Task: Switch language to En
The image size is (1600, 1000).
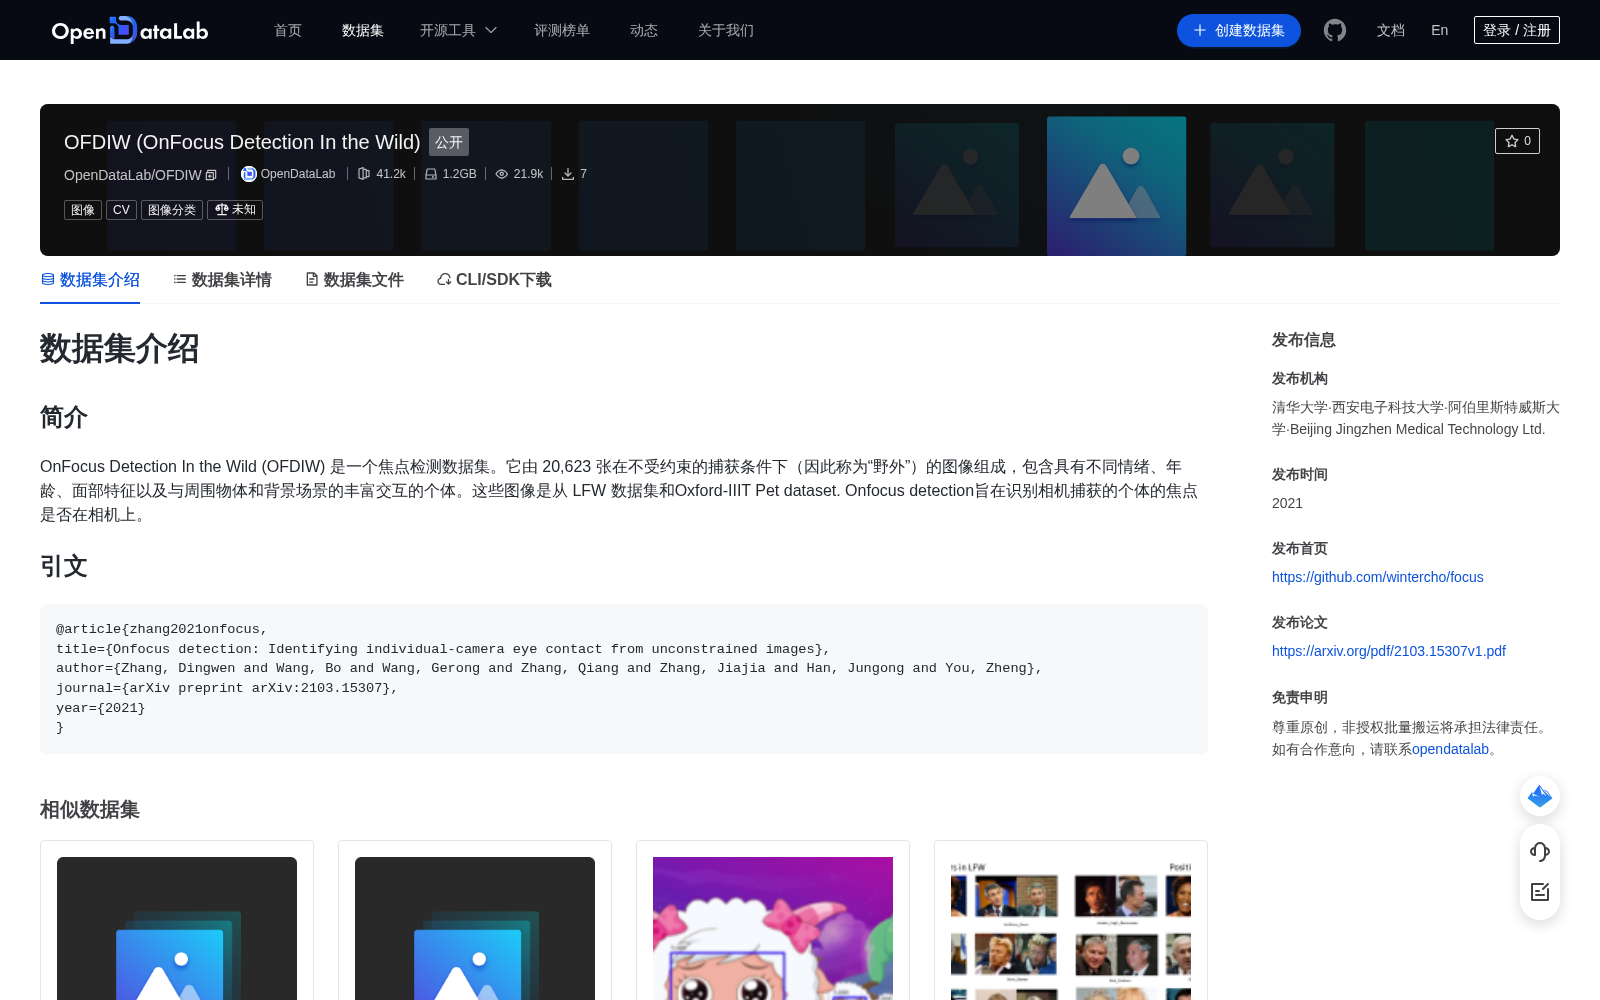Action: [1440, 30]
